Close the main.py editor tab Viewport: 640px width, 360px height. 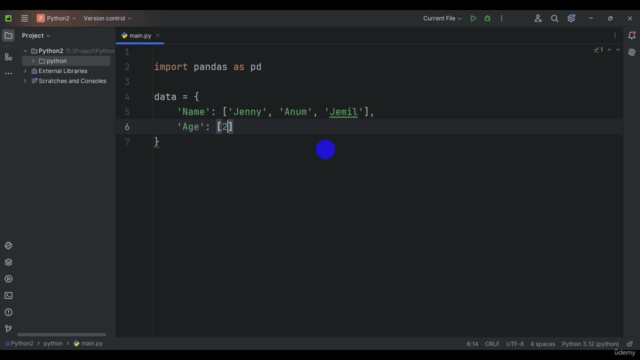[158, 36]
